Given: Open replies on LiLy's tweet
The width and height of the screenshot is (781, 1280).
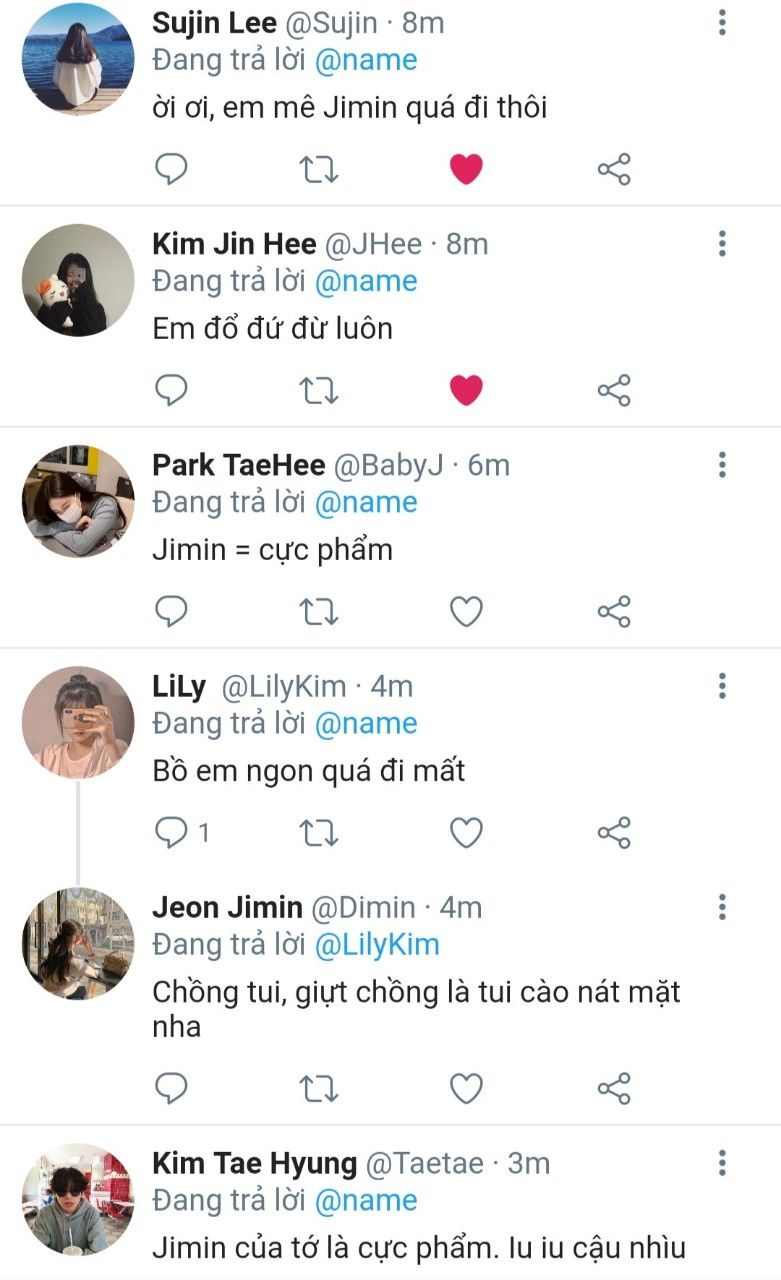Looking at the screenshot, I should (x=172, y=832).
